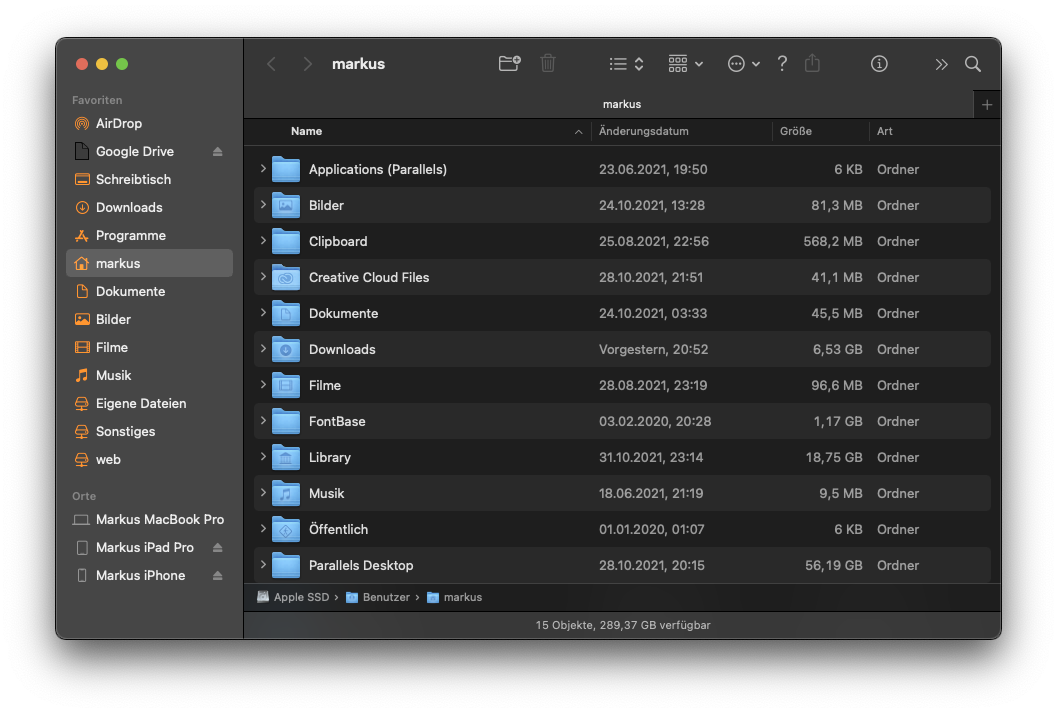
Task: Expand the Downloads folder disclosure triangle
Action: (x=263, y=349)
